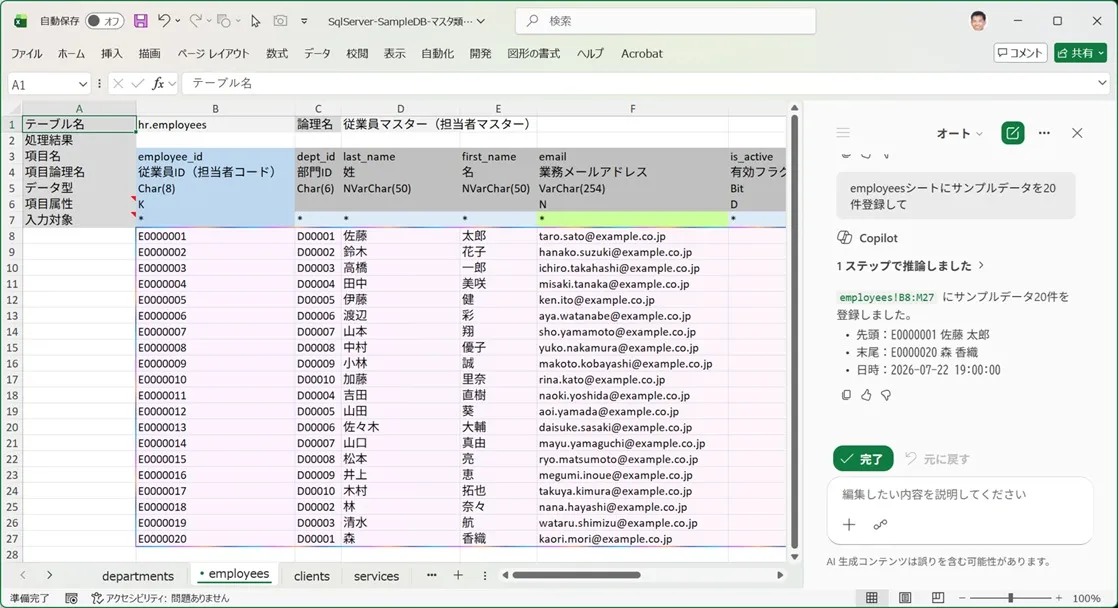The image size is (1118, 608).
Task: Undo the last action
Action: point(164,21)
